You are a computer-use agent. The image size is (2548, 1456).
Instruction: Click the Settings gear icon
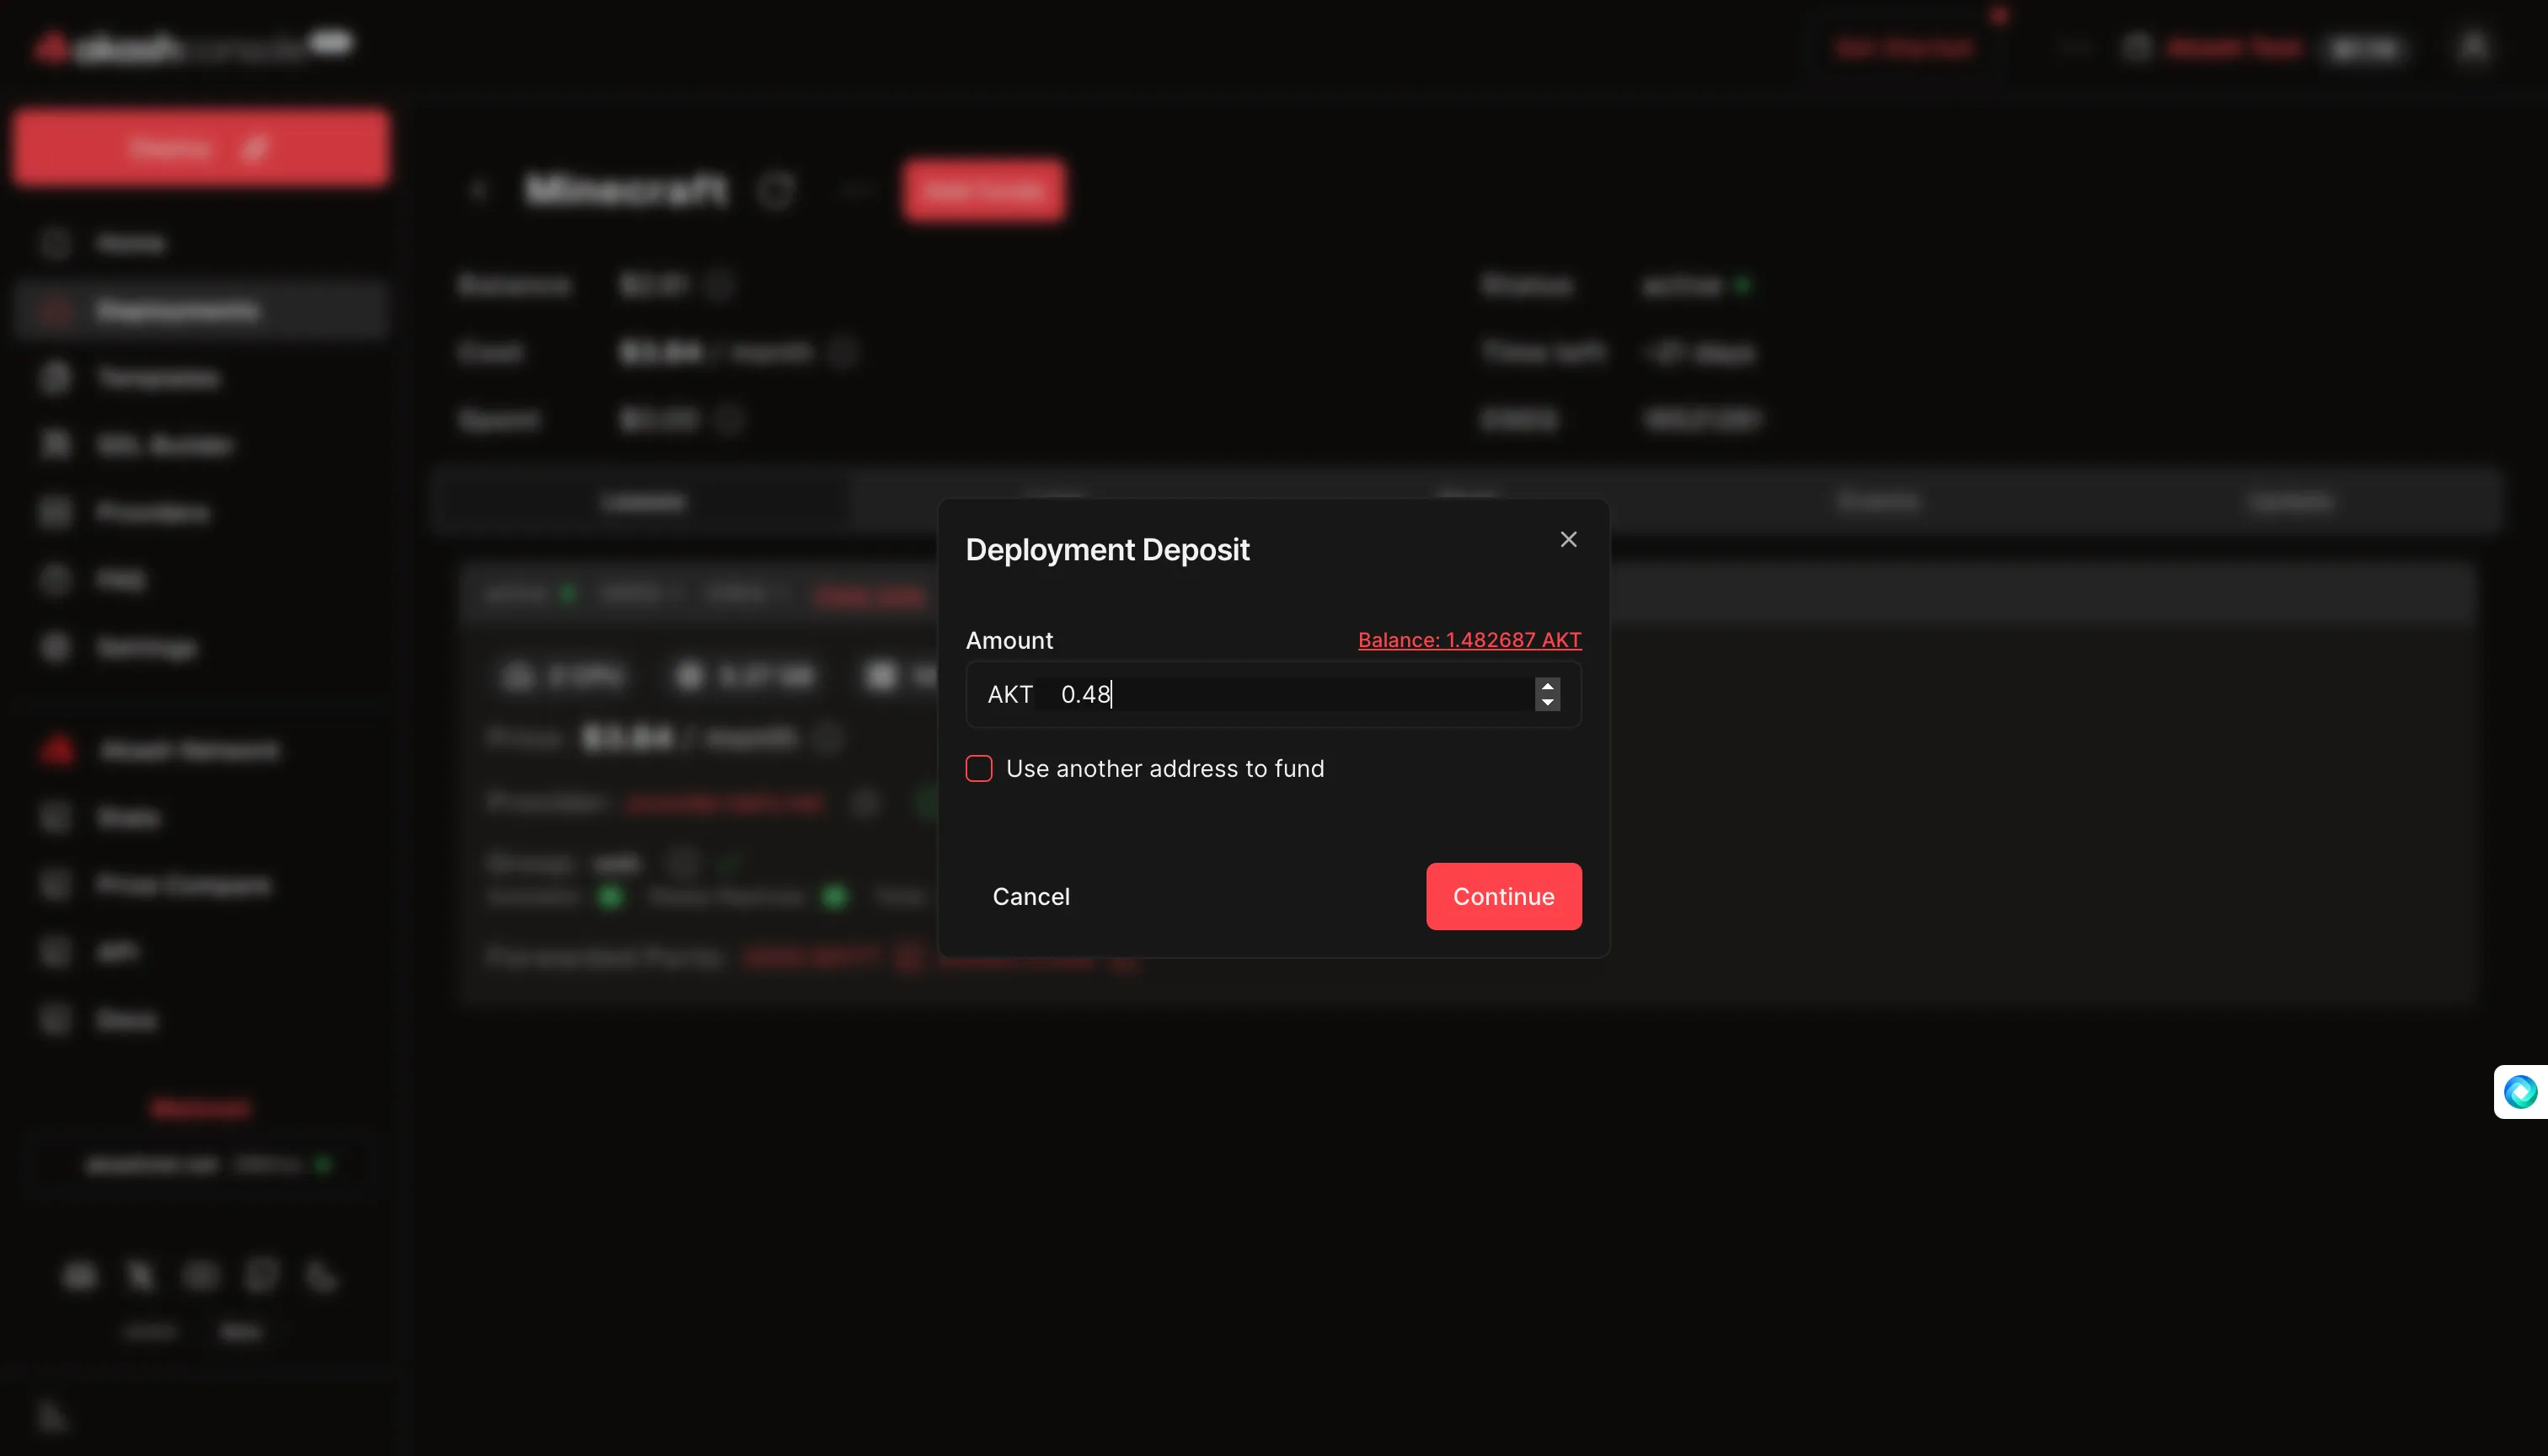click(x=56, y=648)
